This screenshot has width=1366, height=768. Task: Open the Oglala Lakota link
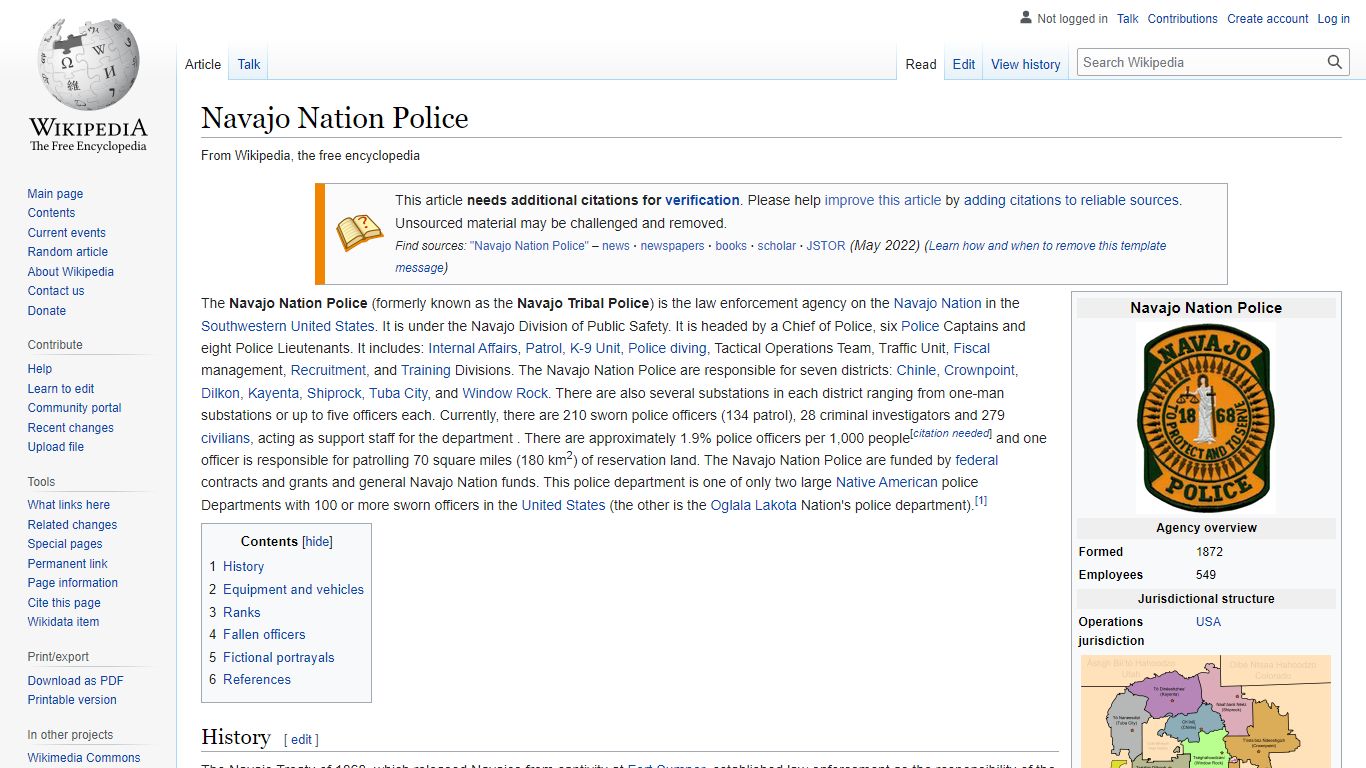coord(754,505)
